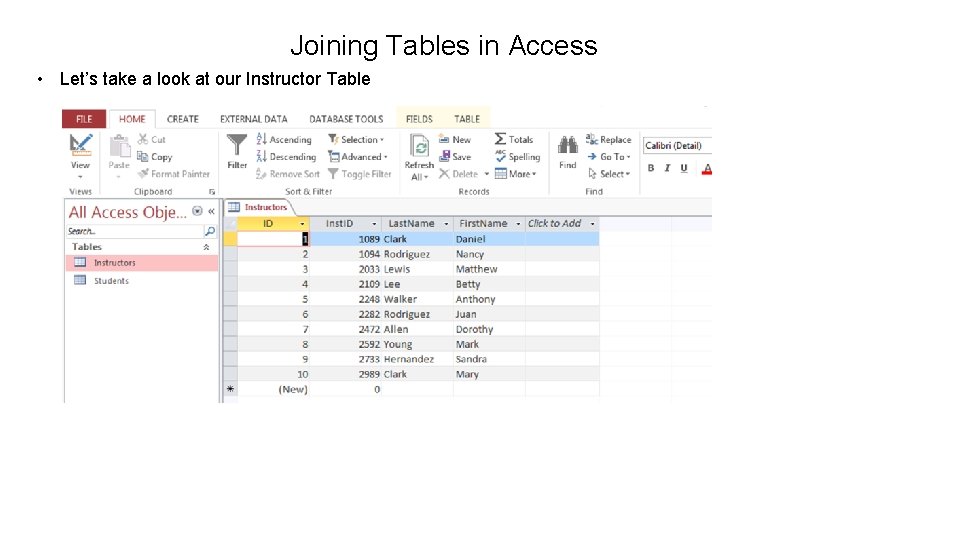The height and width of the screenshot is (540, 960).
Task: Click the New record icon
Action: [444, 140]
